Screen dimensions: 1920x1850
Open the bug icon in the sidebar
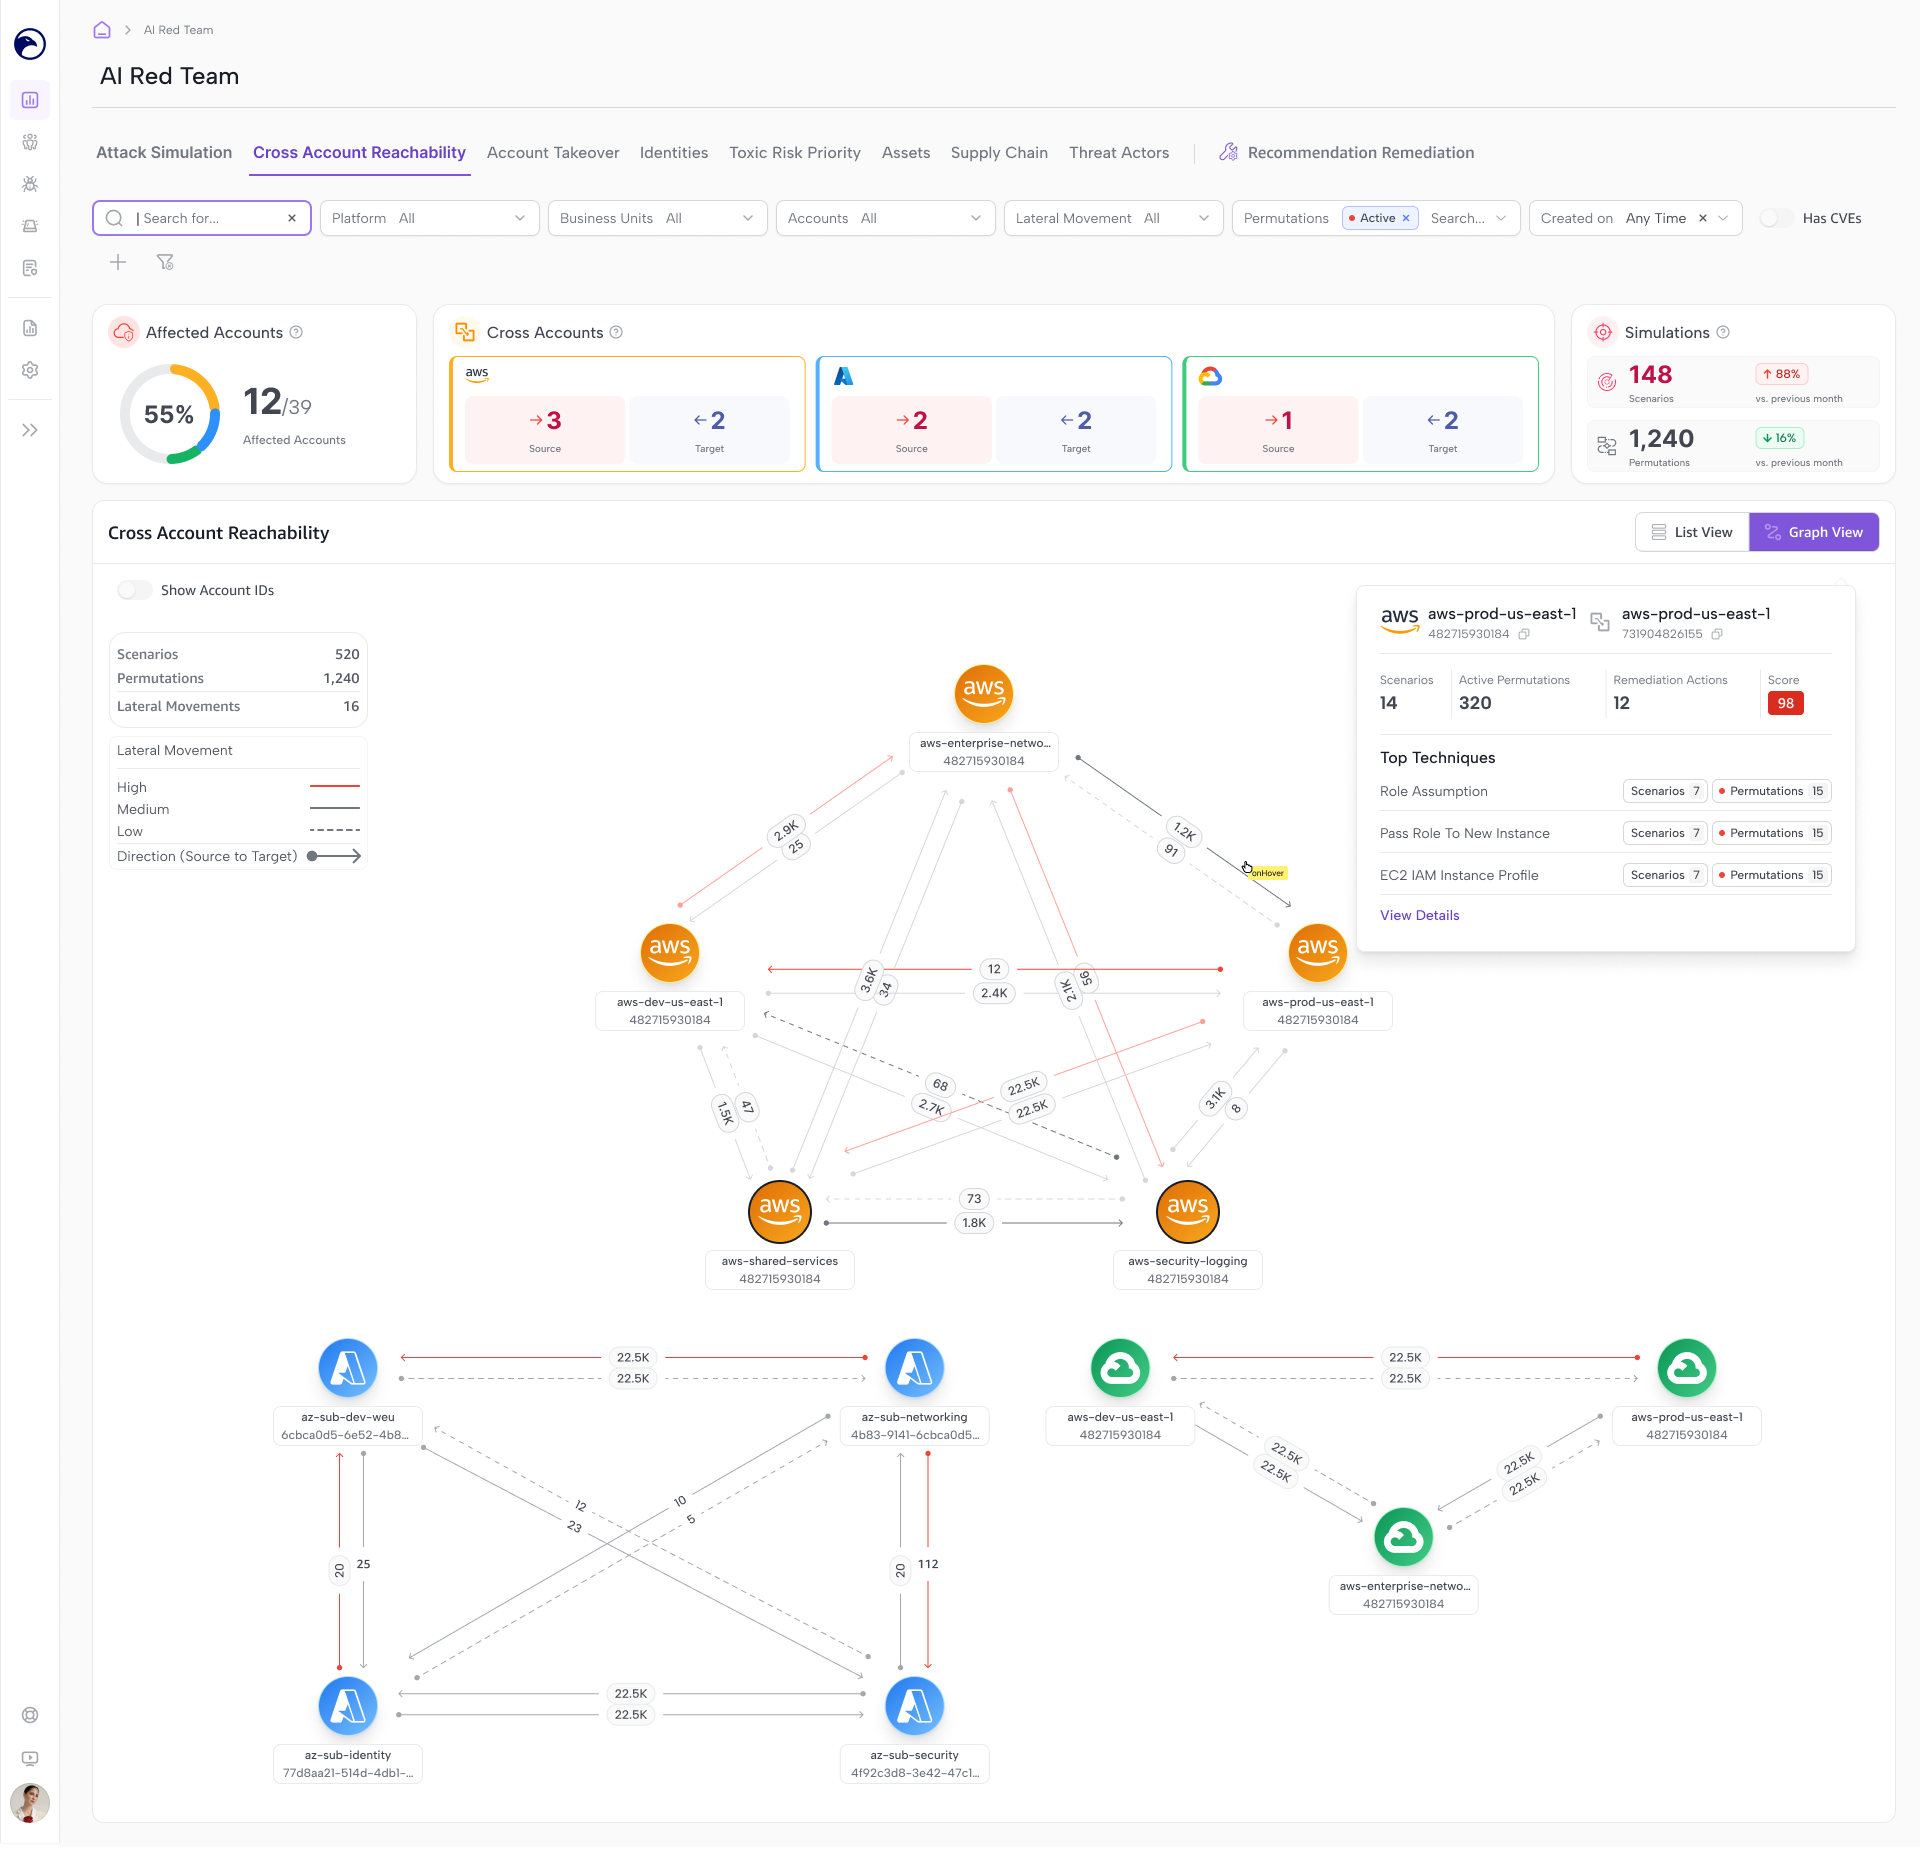30,184
